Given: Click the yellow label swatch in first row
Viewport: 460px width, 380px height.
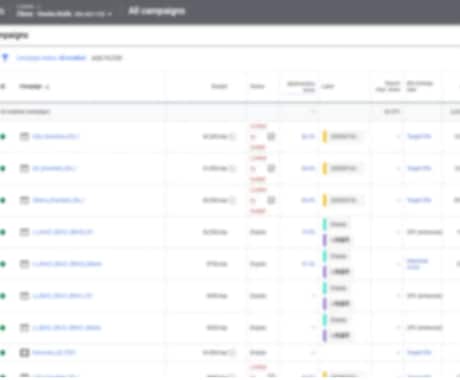Looking at the screenshot, I should (x=325, y=136).
